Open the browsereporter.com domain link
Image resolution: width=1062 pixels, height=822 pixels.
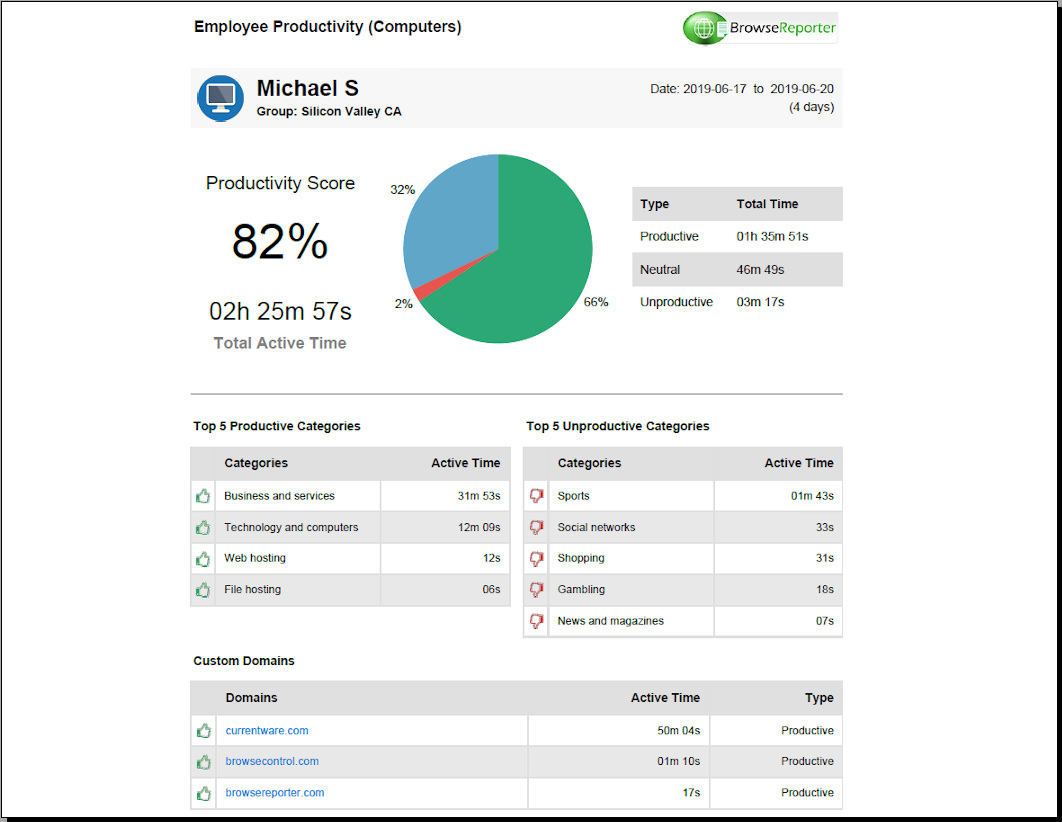[275, 793]
